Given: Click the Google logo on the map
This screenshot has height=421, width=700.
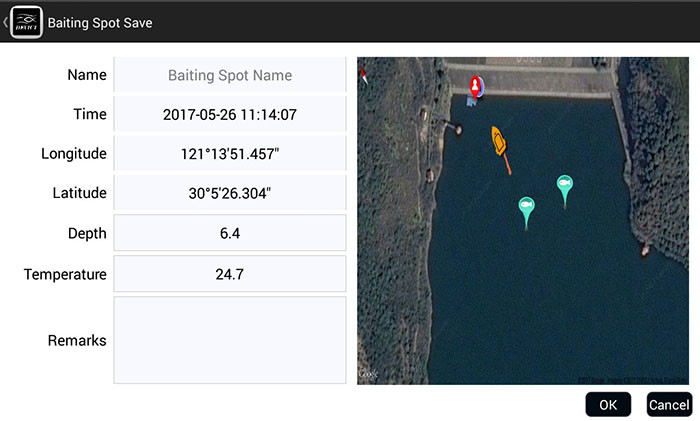Looking at the screenshot, I should (x=368, y=375).
